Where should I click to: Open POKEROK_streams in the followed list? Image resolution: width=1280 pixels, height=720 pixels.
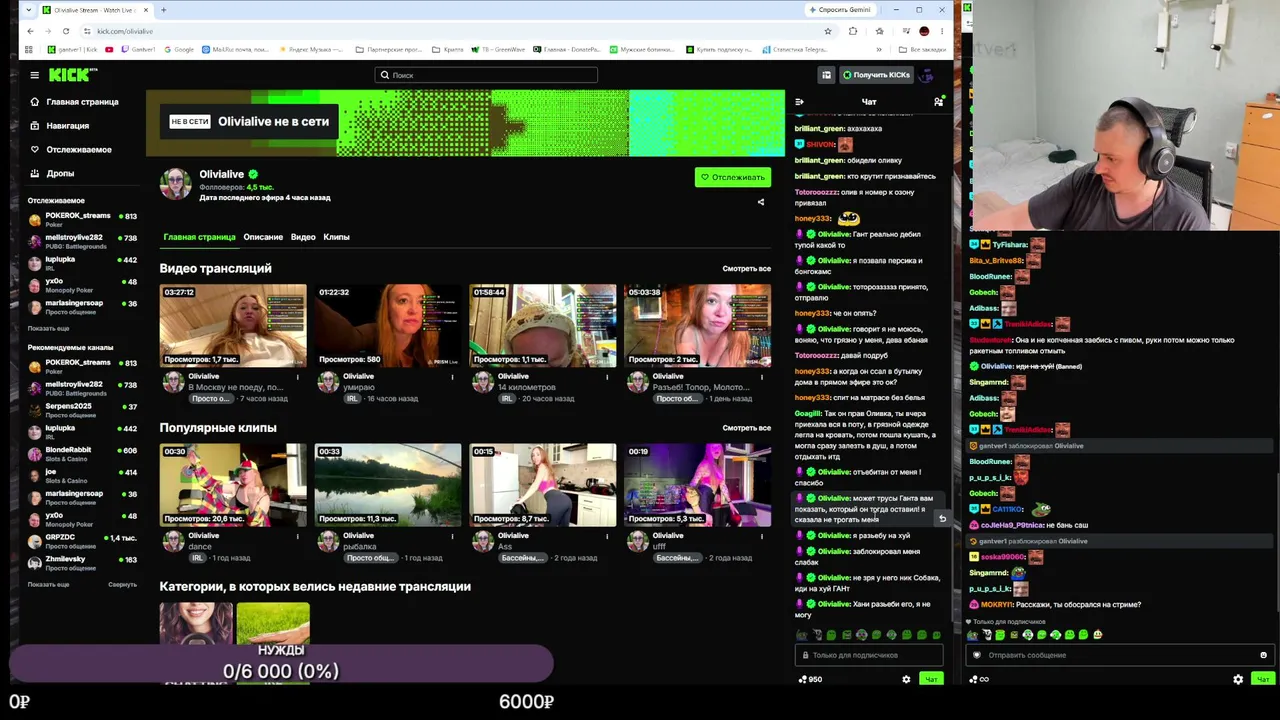tap(82, 218)
